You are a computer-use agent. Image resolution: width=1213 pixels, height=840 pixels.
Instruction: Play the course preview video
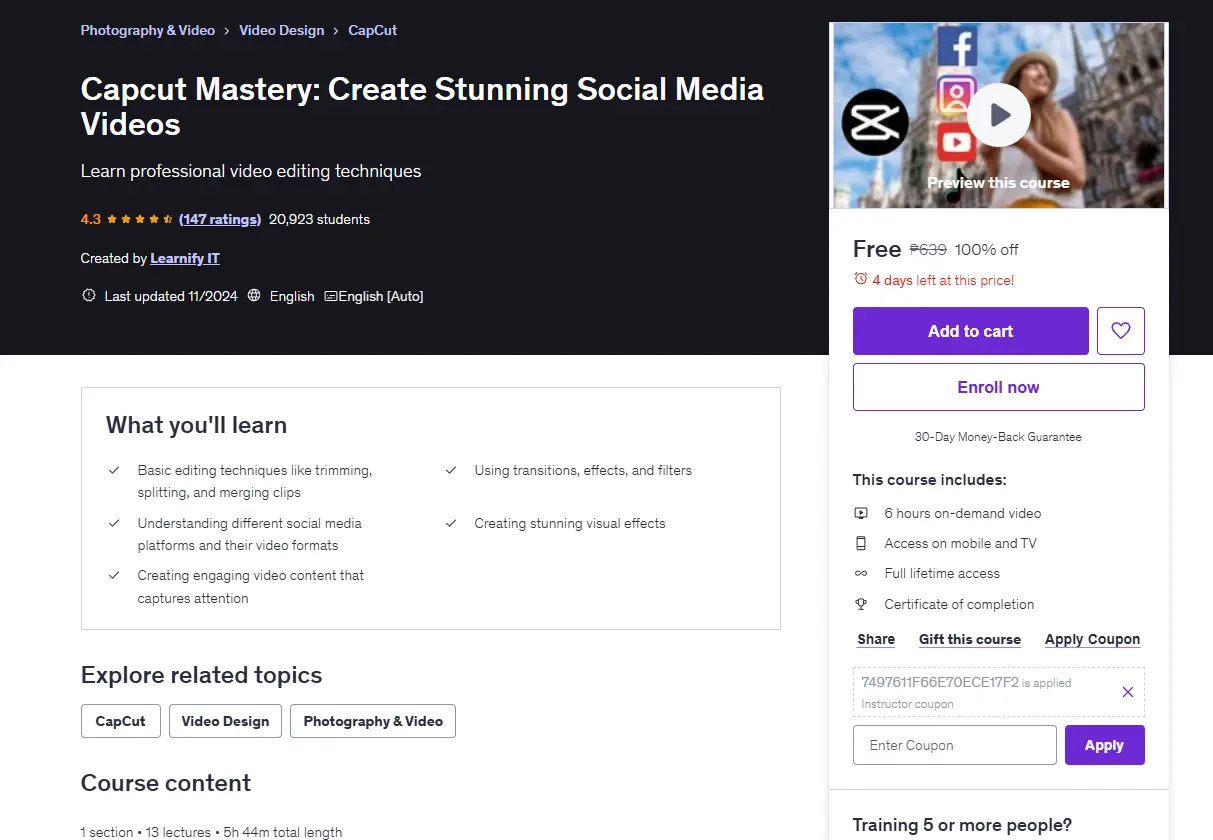998,115
